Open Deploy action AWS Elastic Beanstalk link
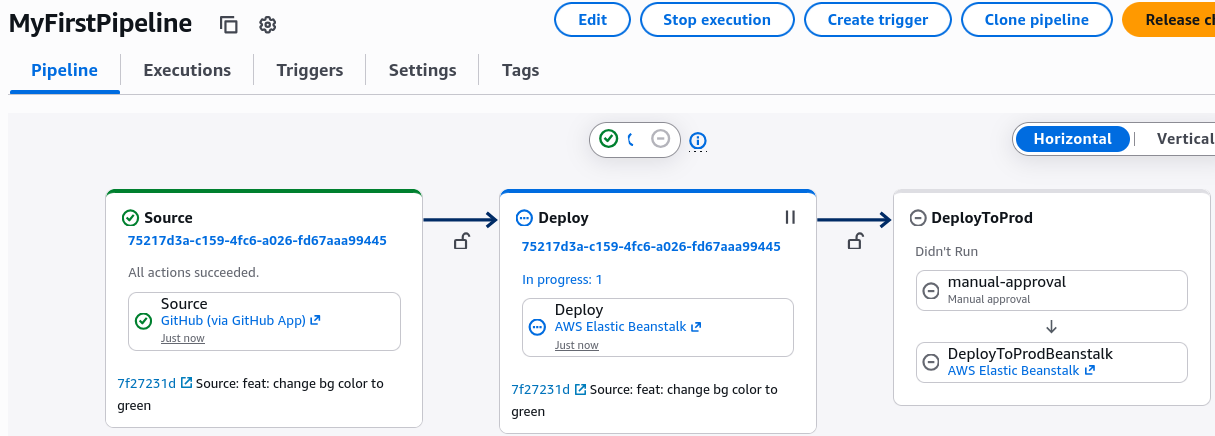This screenshot has width=1215, height=436. 628,327
